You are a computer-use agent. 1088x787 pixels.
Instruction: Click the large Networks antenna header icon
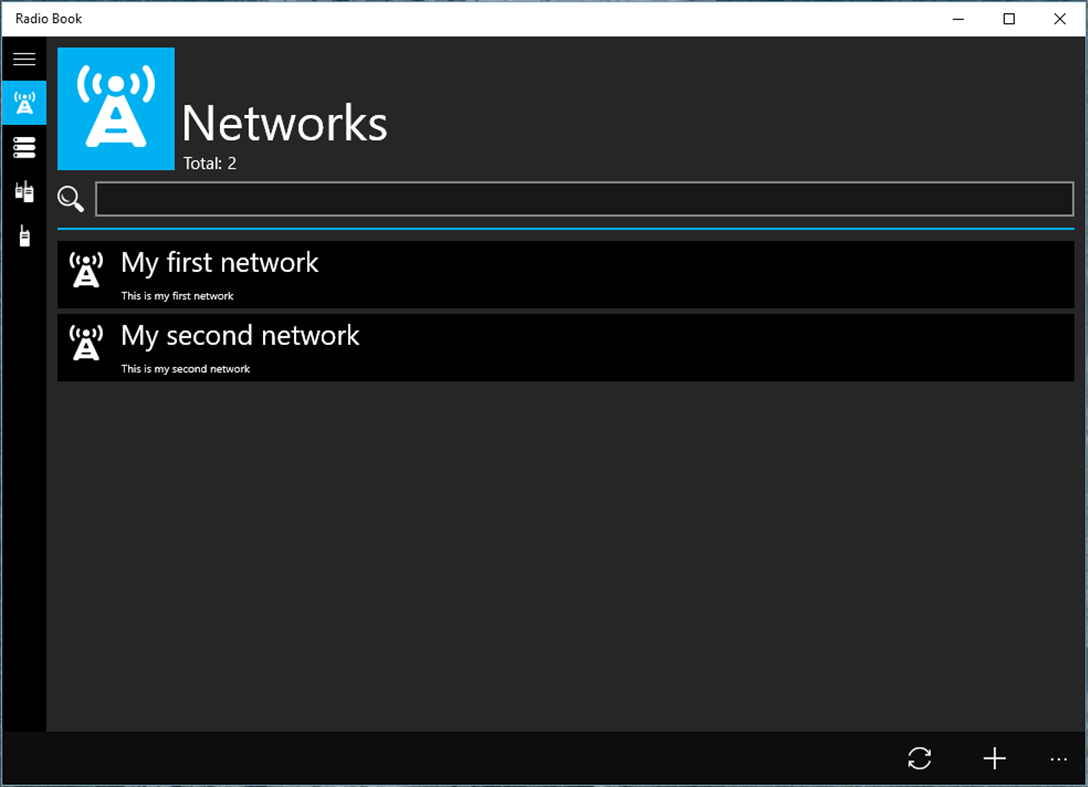point(115,107)
